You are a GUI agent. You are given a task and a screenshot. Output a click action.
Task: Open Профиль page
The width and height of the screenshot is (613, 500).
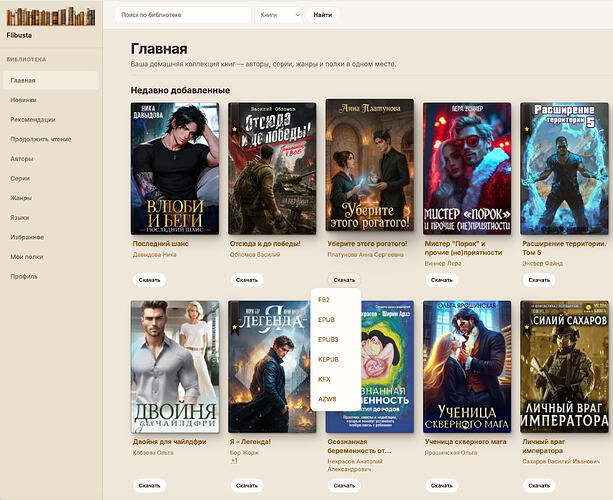51,276
